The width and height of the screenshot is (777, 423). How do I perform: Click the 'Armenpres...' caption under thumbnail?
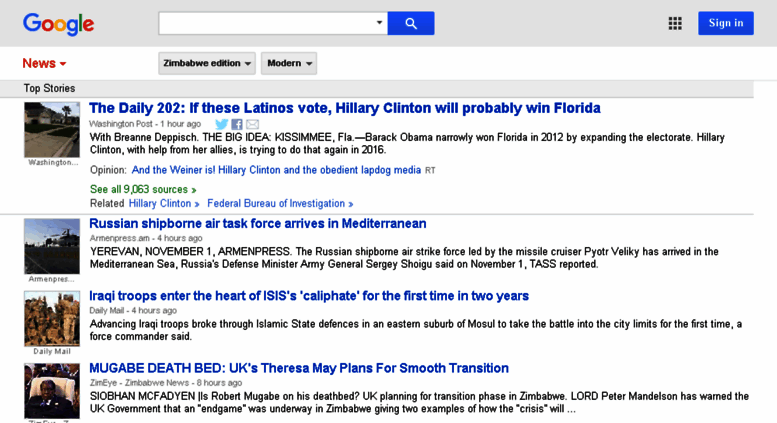(x=52, y=279)
